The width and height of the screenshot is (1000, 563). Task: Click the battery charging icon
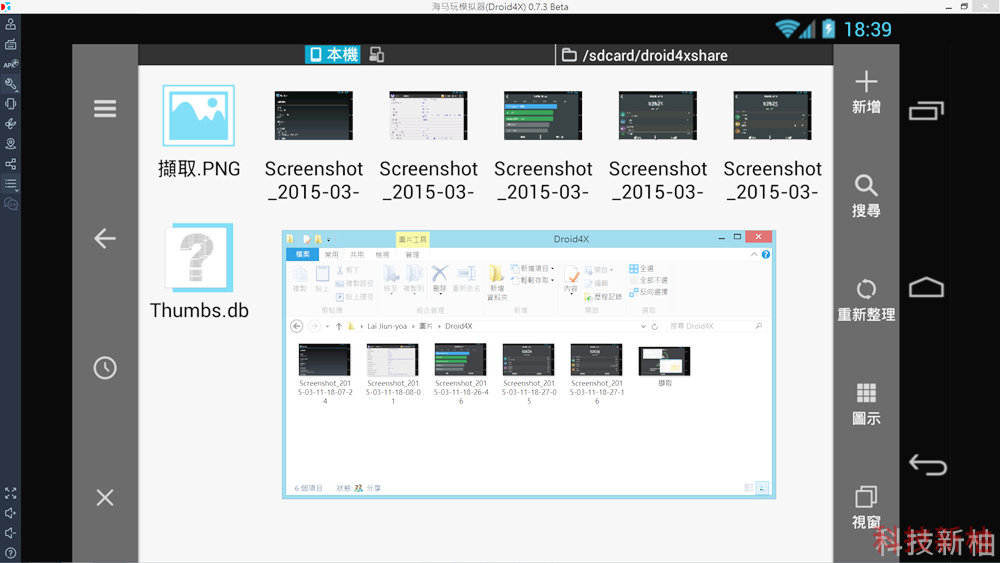pos(828,29)
